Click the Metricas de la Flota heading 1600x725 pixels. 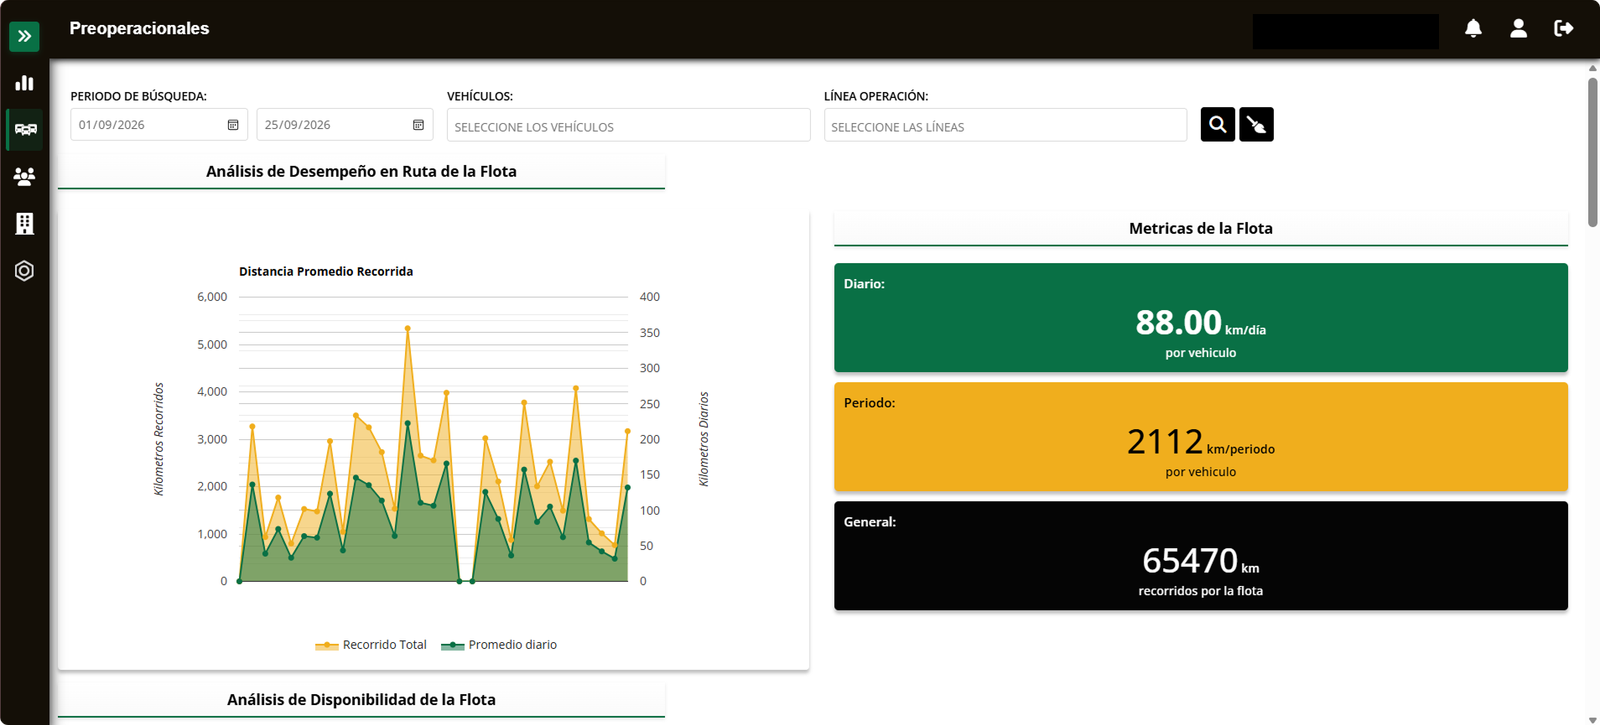(x=1201, y=229)
